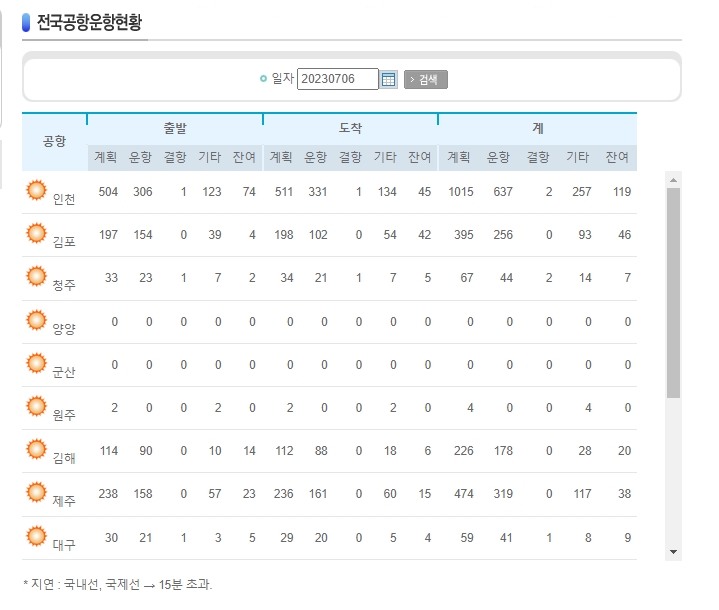Viewport: 719px width, 610px height.
Task: Select the 제주 airport name
Action: click(x=64, y=501)
